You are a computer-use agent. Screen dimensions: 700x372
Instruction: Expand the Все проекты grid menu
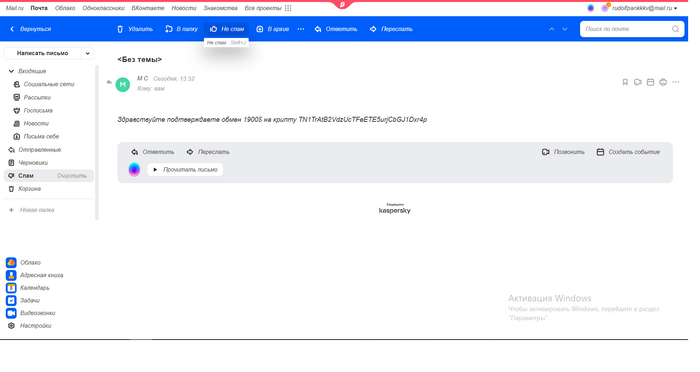[268, 8]
